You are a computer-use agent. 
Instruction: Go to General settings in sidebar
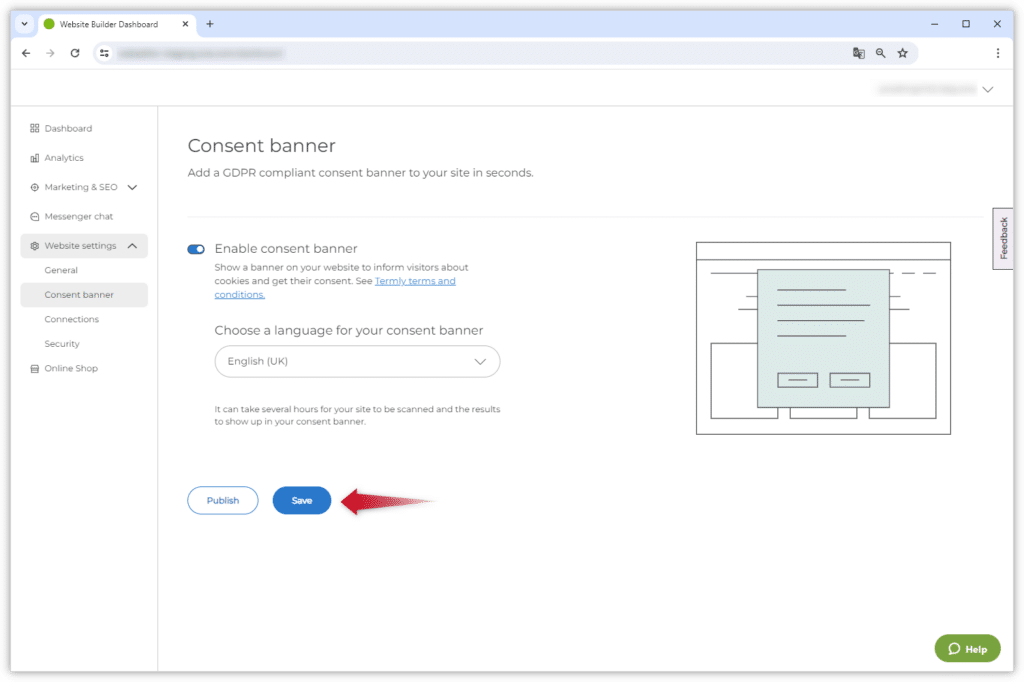tap(61, 270)
